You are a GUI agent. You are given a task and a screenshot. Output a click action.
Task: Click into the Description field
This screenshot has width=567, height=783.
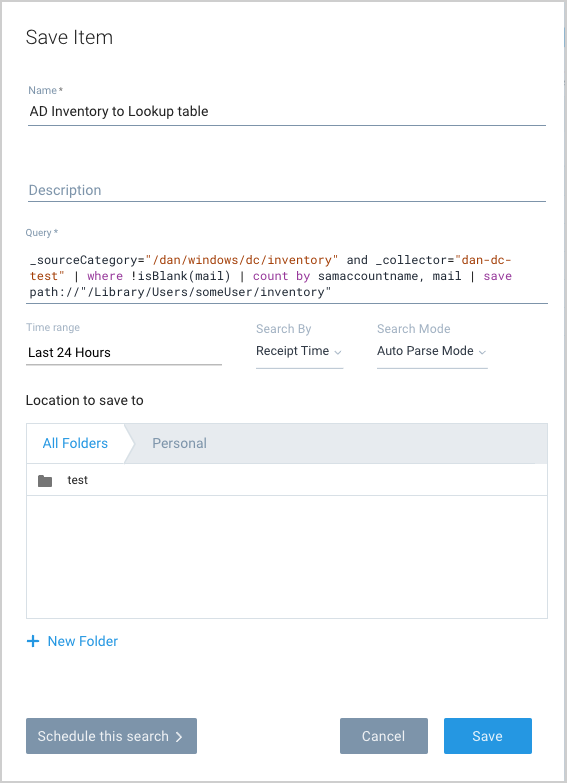(287, 190)
